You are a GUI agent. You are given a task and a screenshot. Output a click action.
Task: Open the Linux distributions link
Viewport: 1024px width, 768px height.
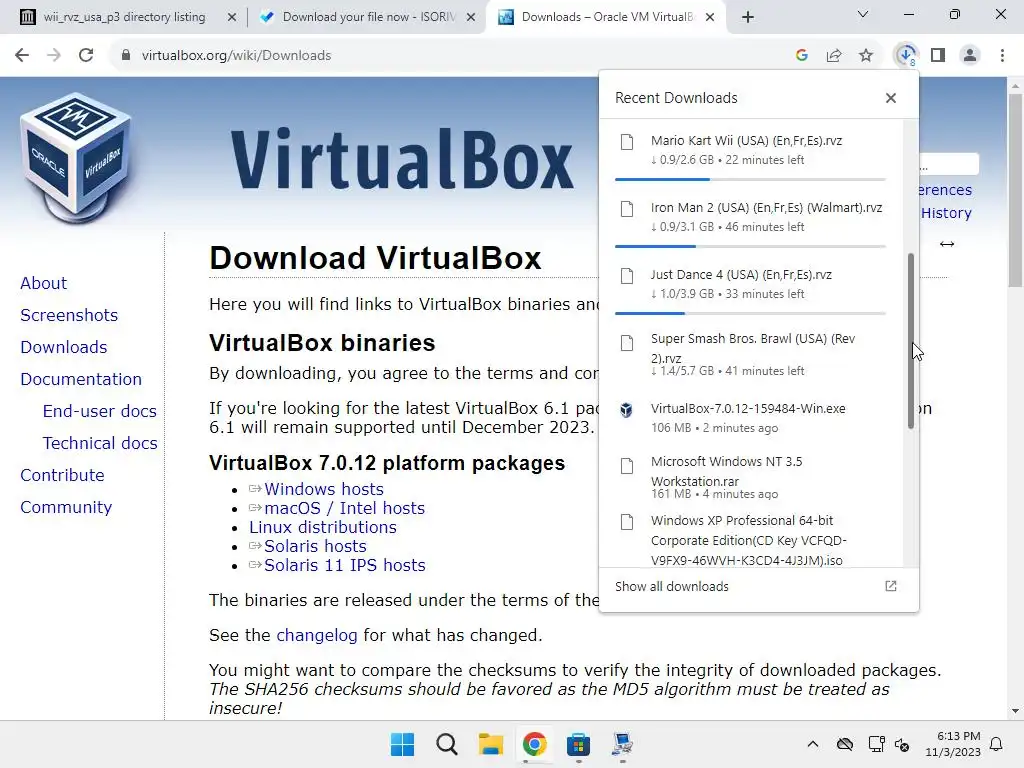(x=323, y=526)
